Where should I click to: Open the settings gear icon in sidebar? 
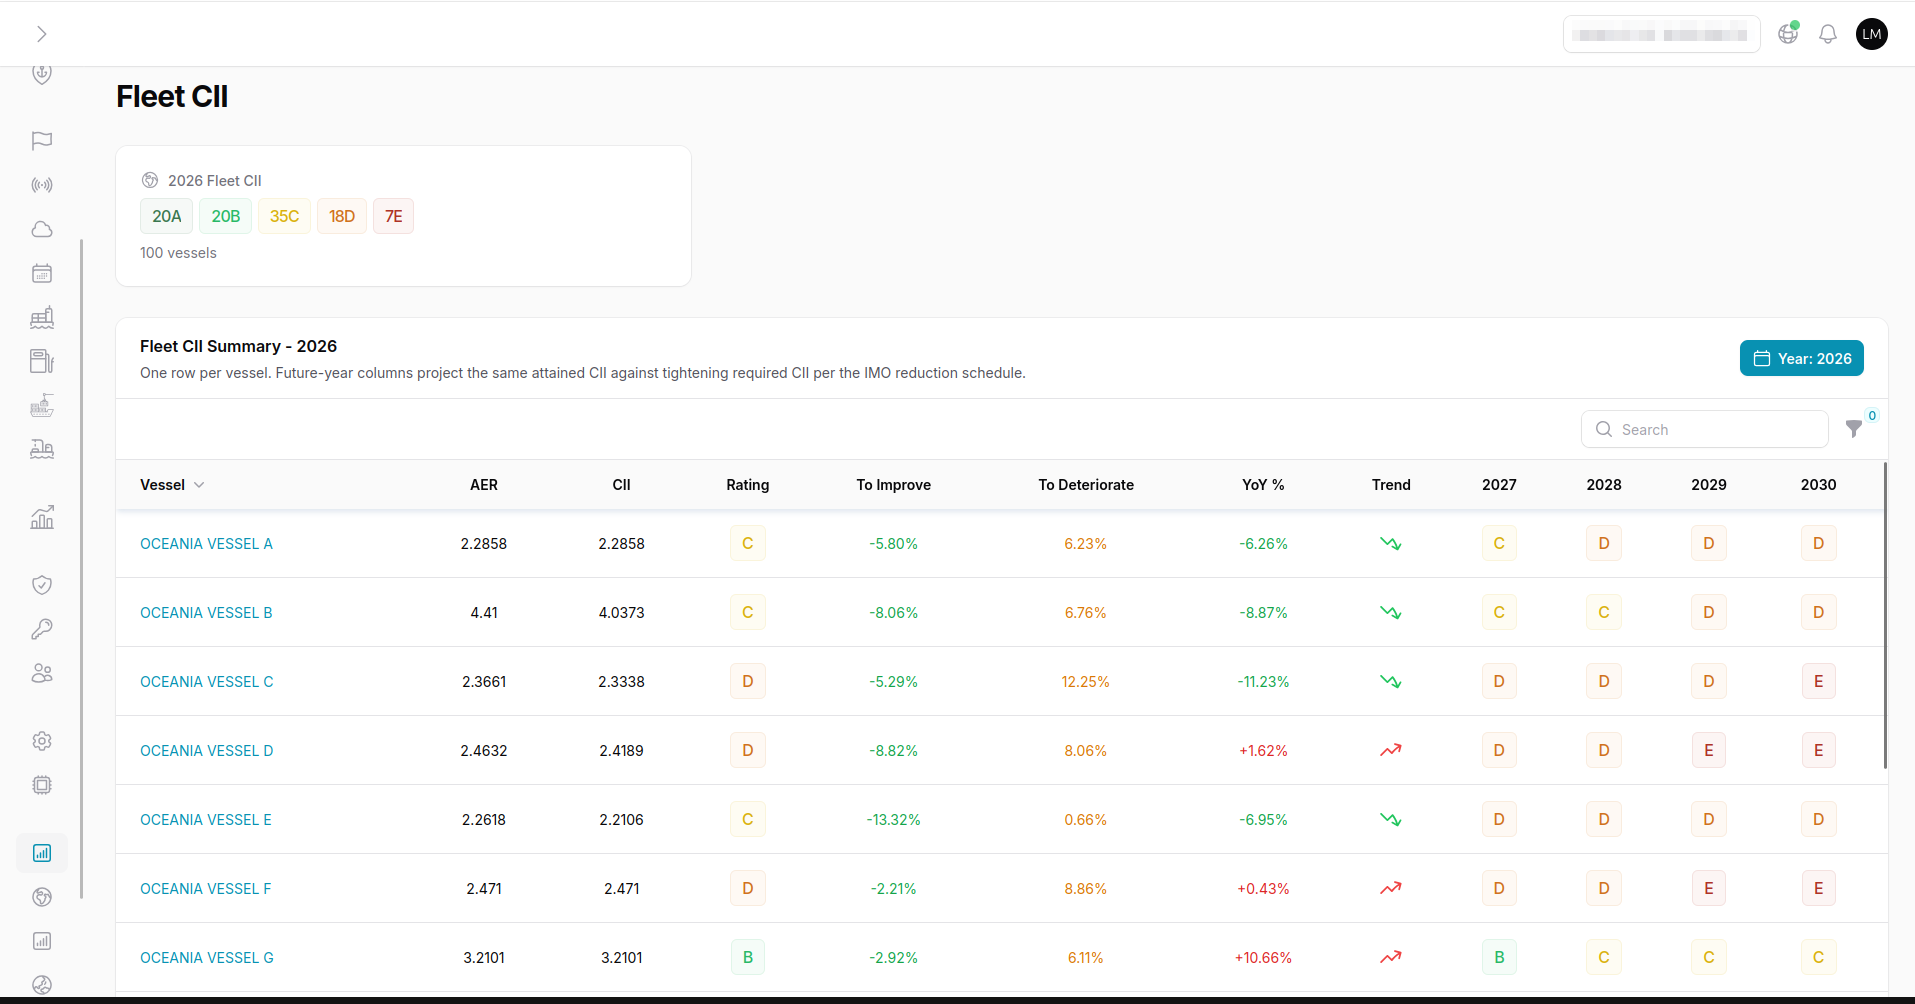pyautogui.click(x=42, y=741)
